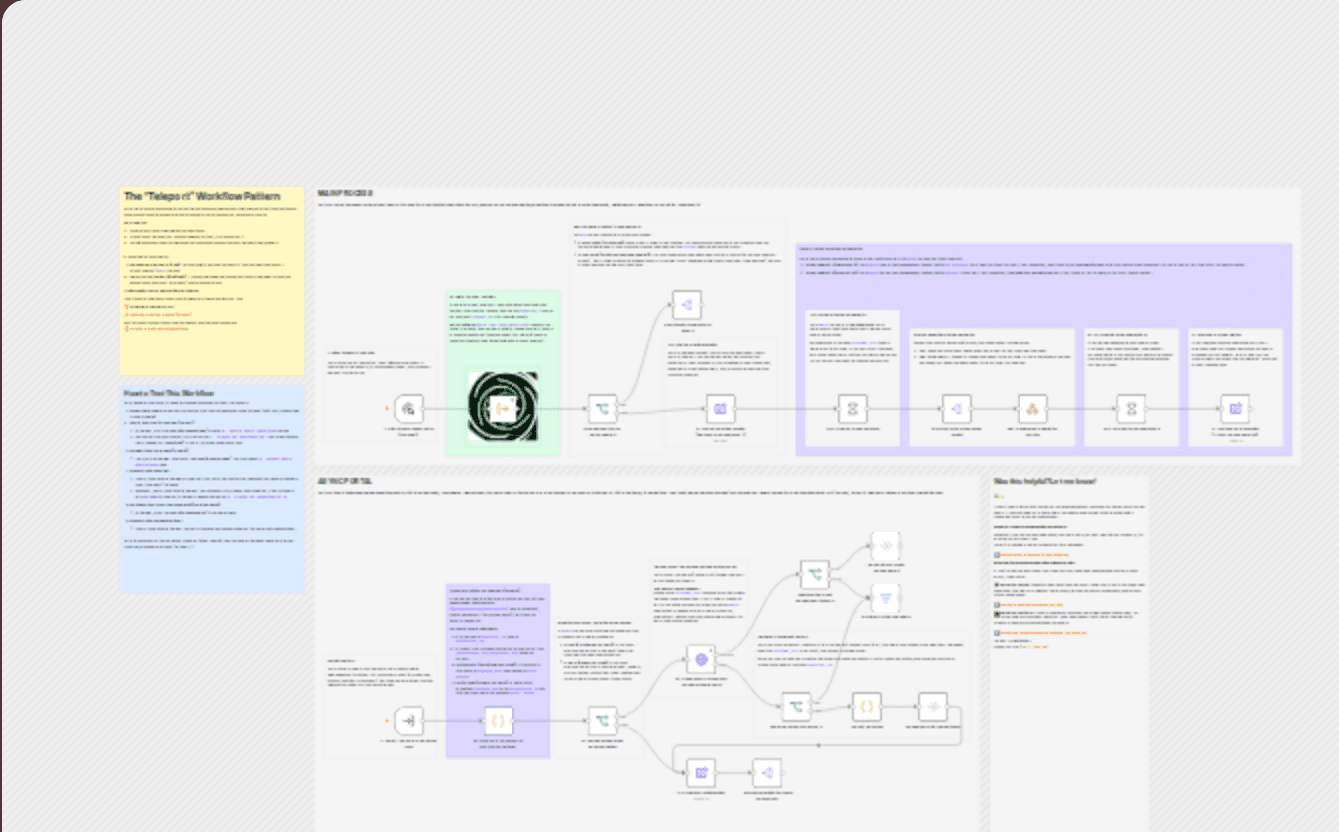Select the lower Switch node before the Code node
Viewport: 1339px width, 832px height.
[796, 706]
